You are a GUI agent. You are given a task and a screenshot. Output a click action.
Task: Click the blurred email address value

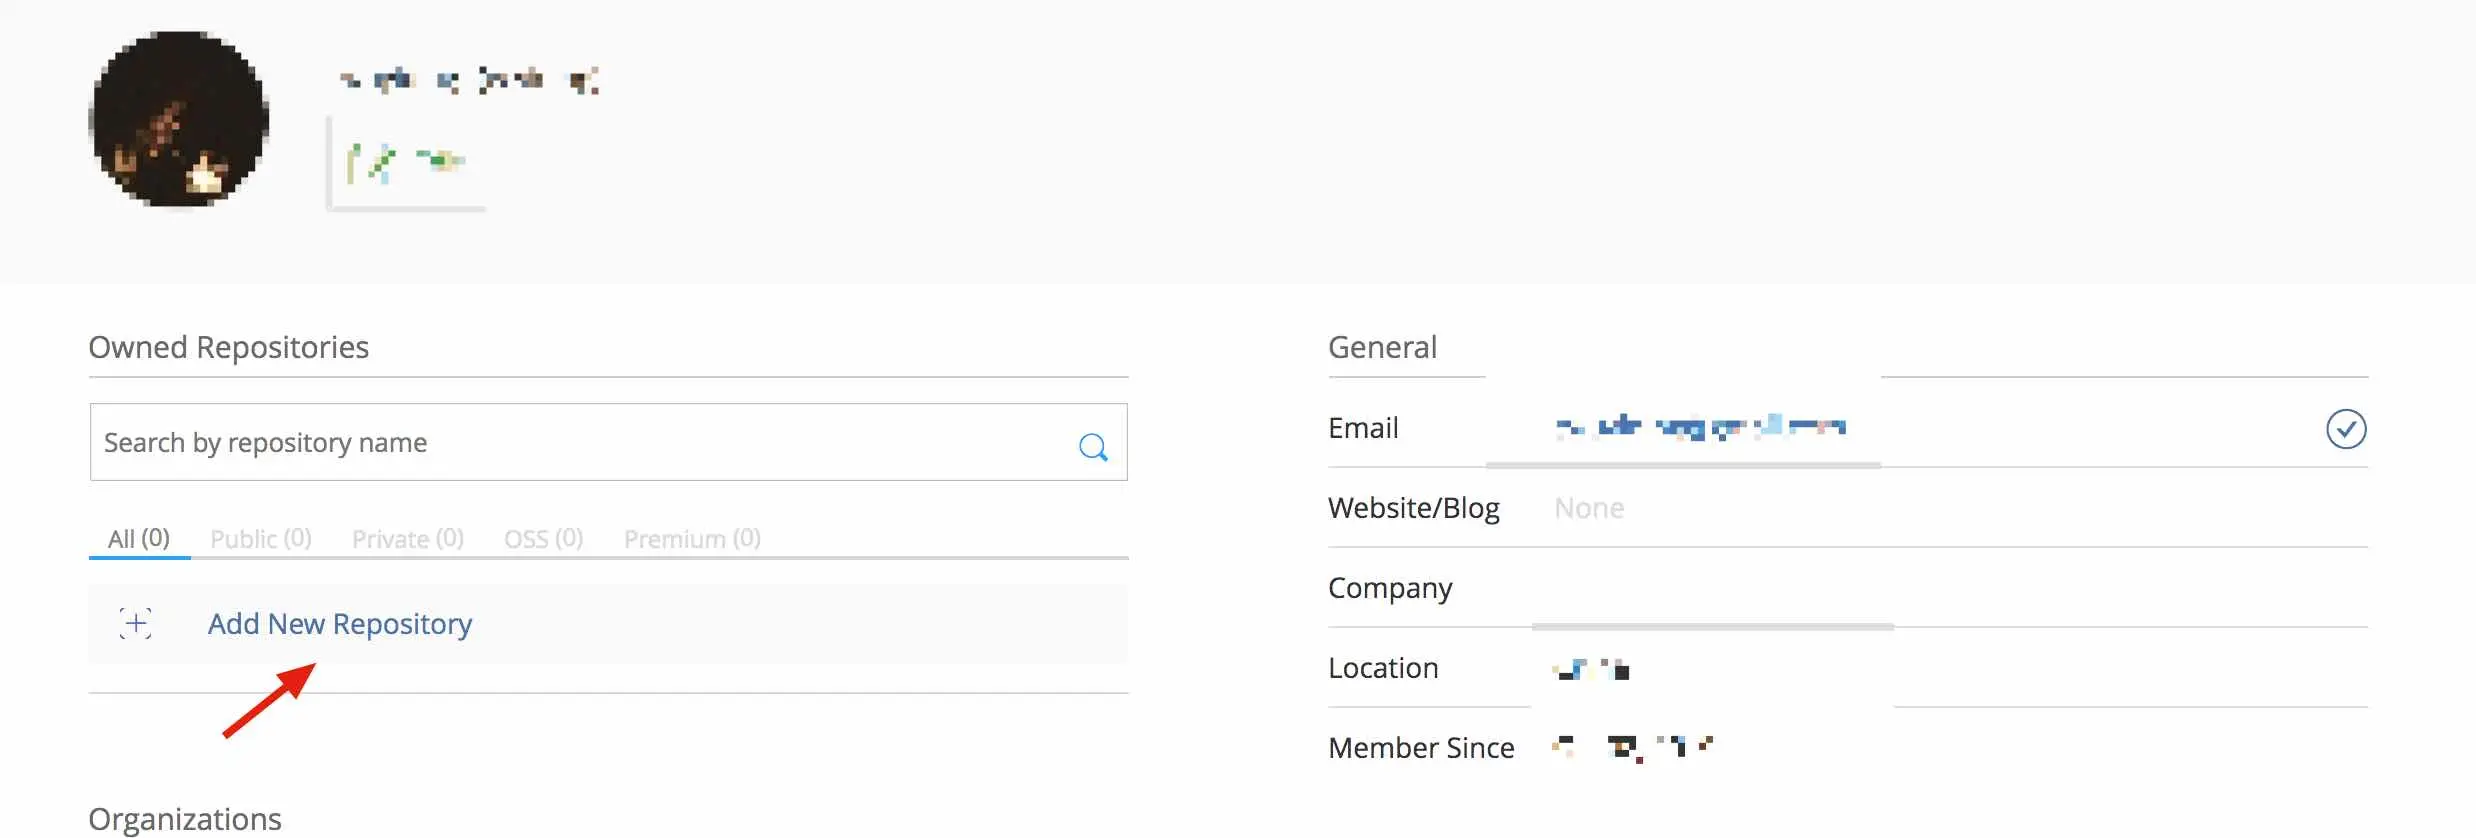[1700, 428]
